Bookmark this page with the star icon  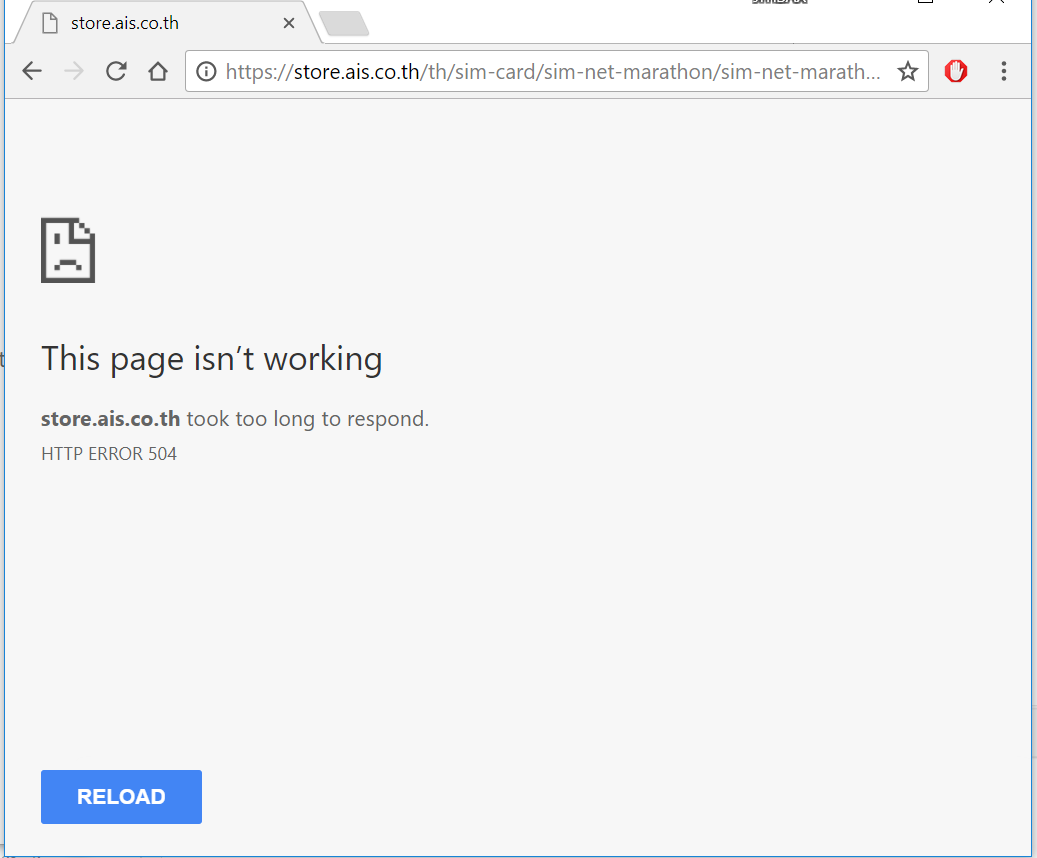[x=908, y=71]
